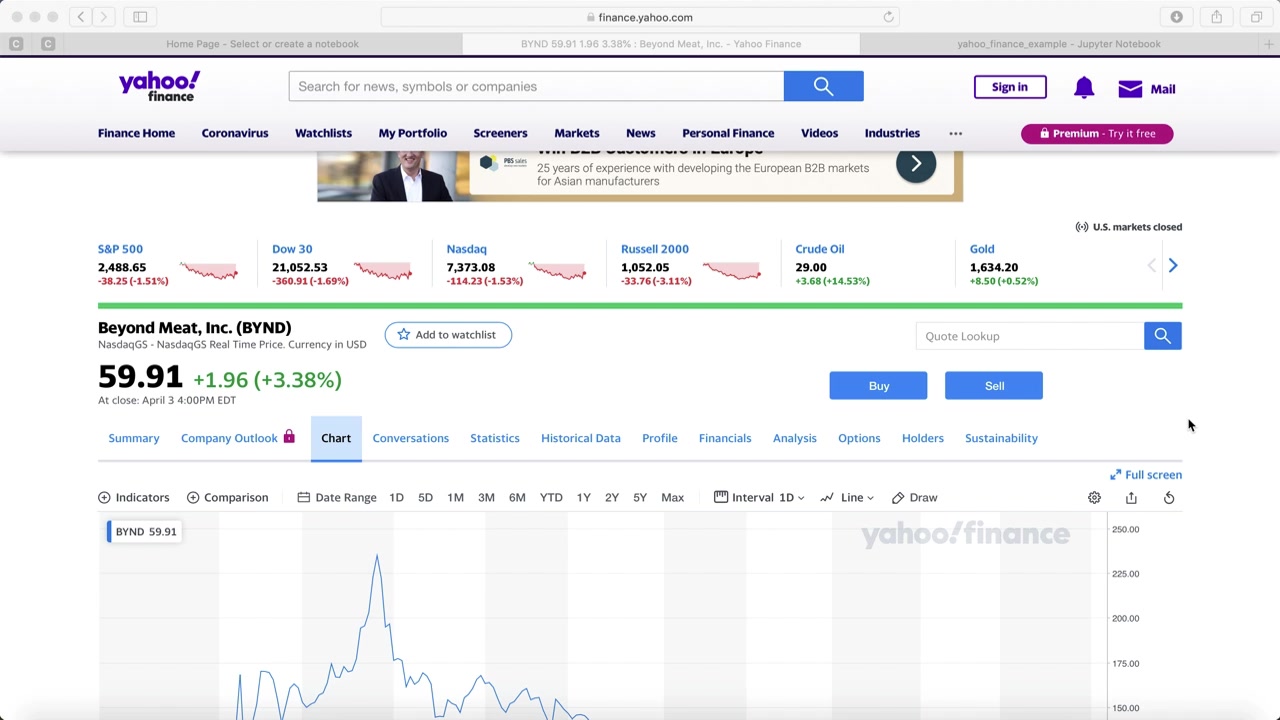Viewport: 1280px width, 720px height.
Task: Select the 3M range
Action: coord(486,497)
